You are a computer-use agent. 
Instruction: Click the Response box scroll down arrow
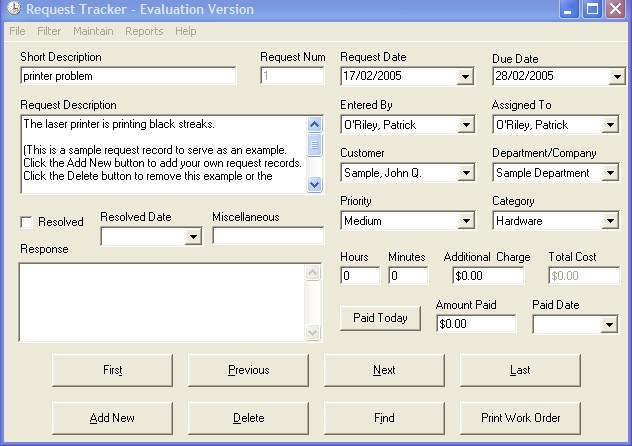pos(313,333)
